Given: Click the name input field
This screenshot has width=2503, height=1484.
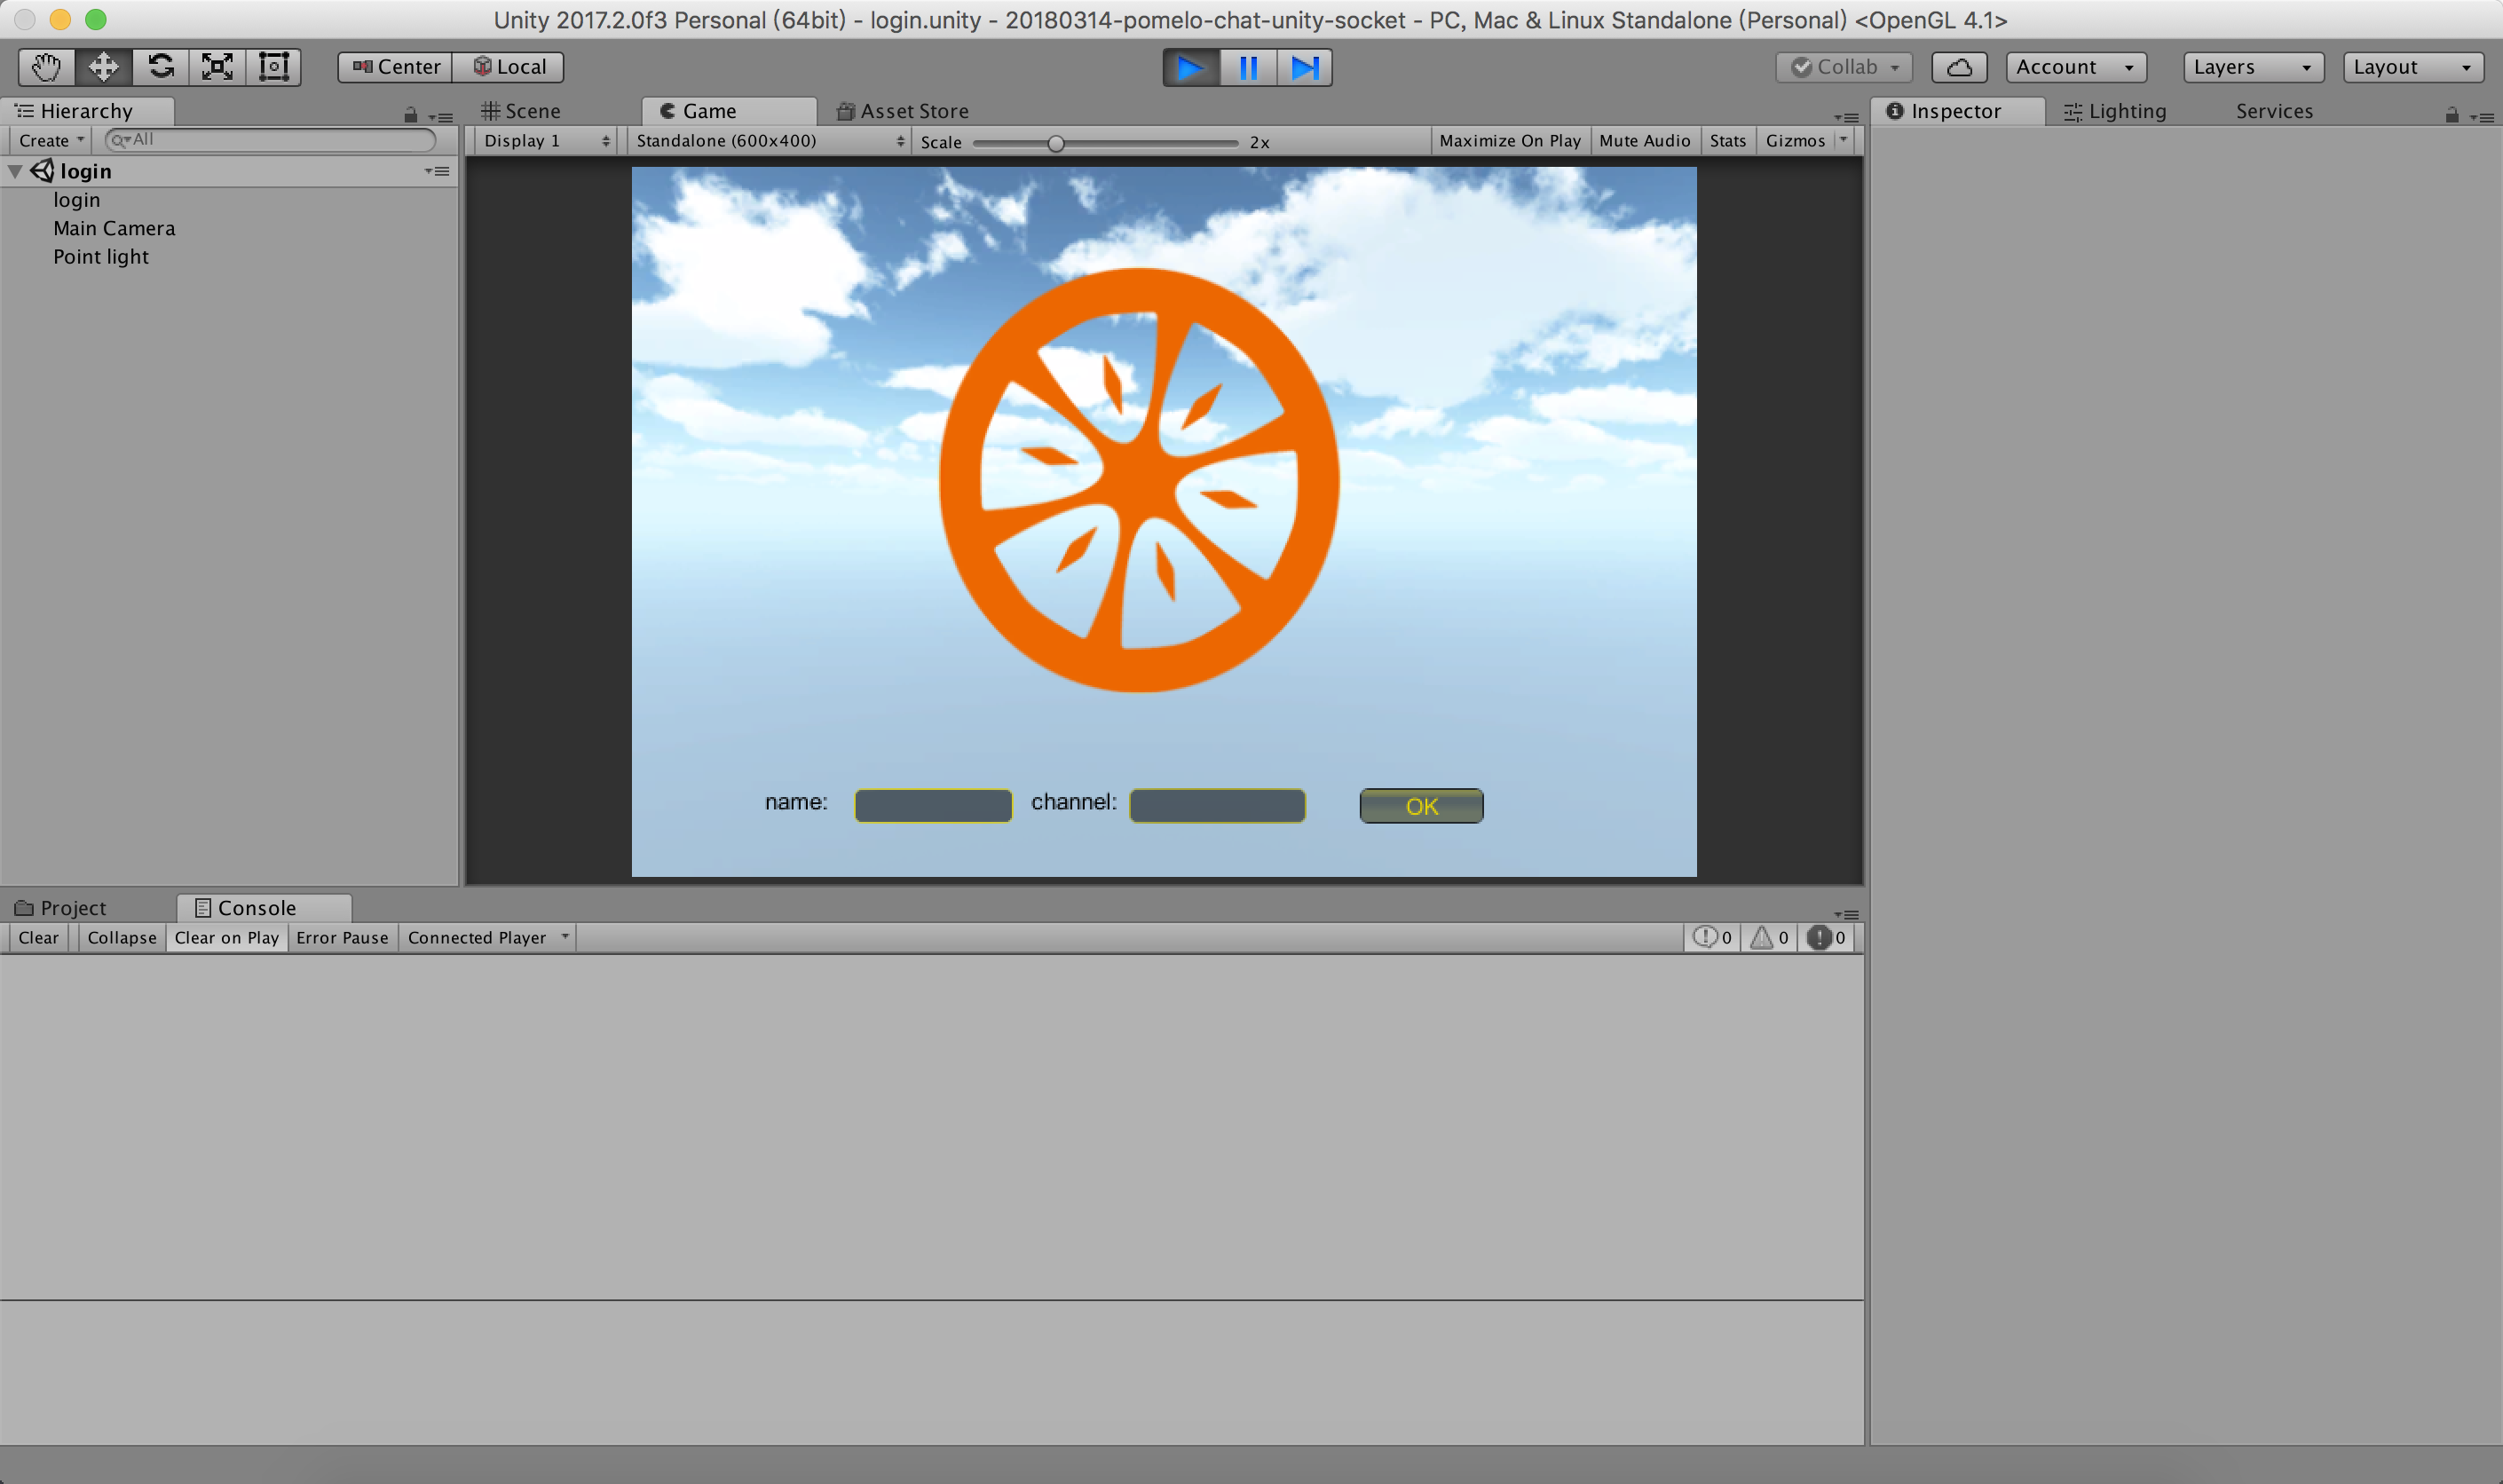Looking at the screenshot, I should click(x=932, y=806).
